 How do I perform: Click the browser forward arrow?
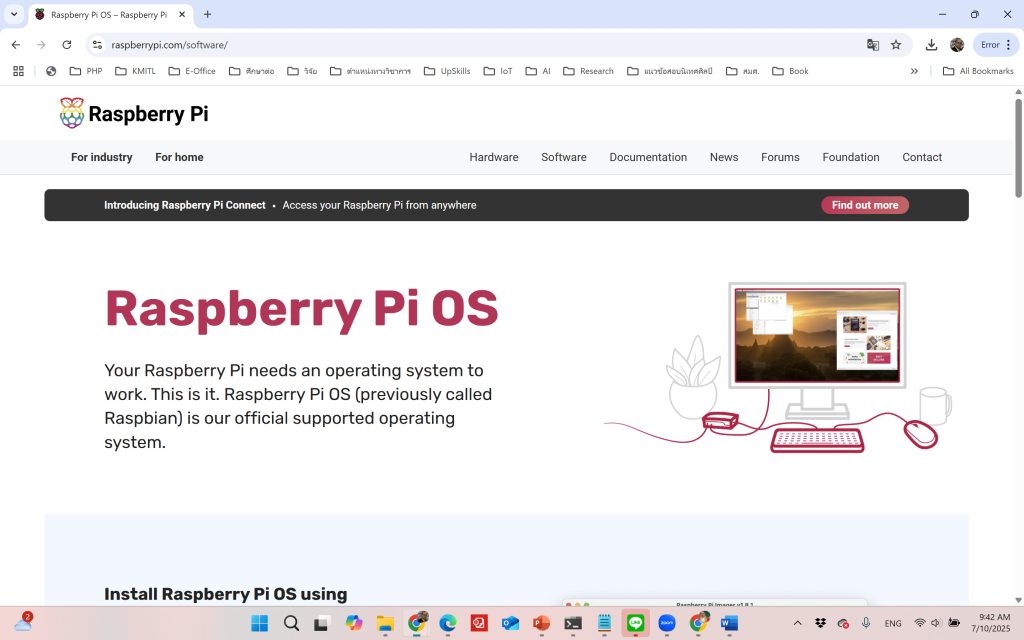(x=41, y=45)
